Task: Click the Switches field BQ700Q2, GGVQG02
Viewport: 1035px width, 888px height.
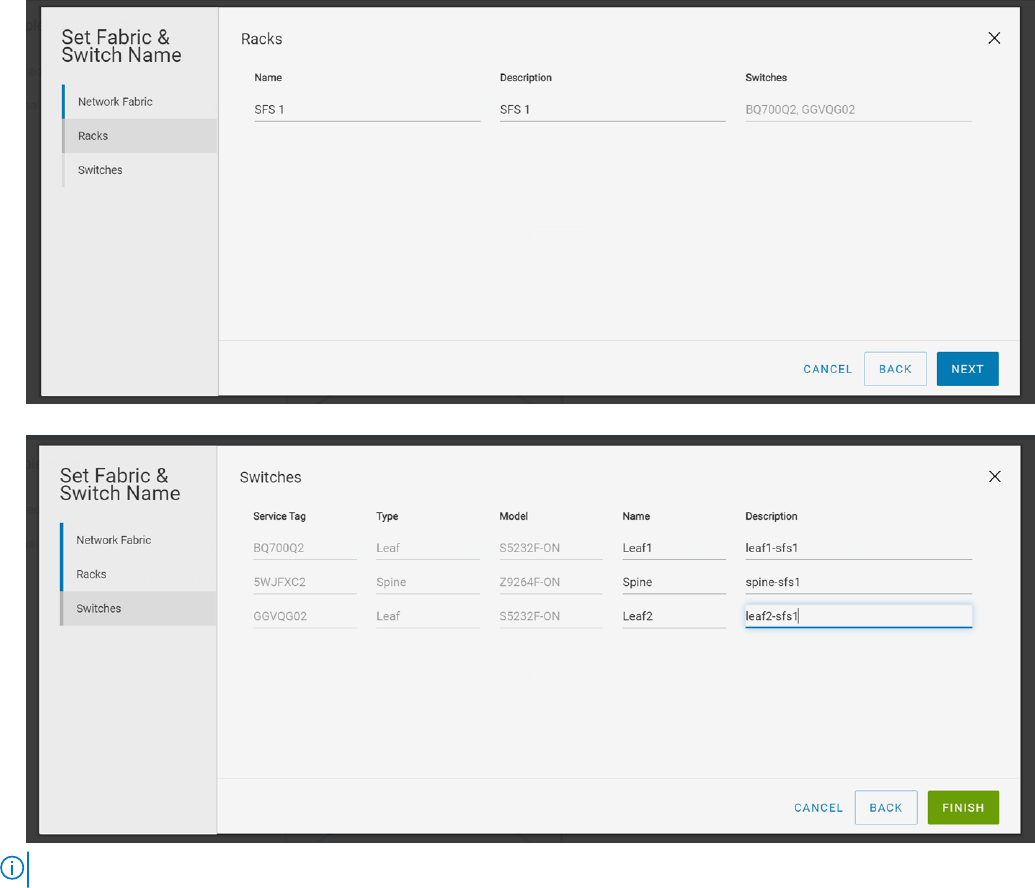Action: click(x=858, y=110)
